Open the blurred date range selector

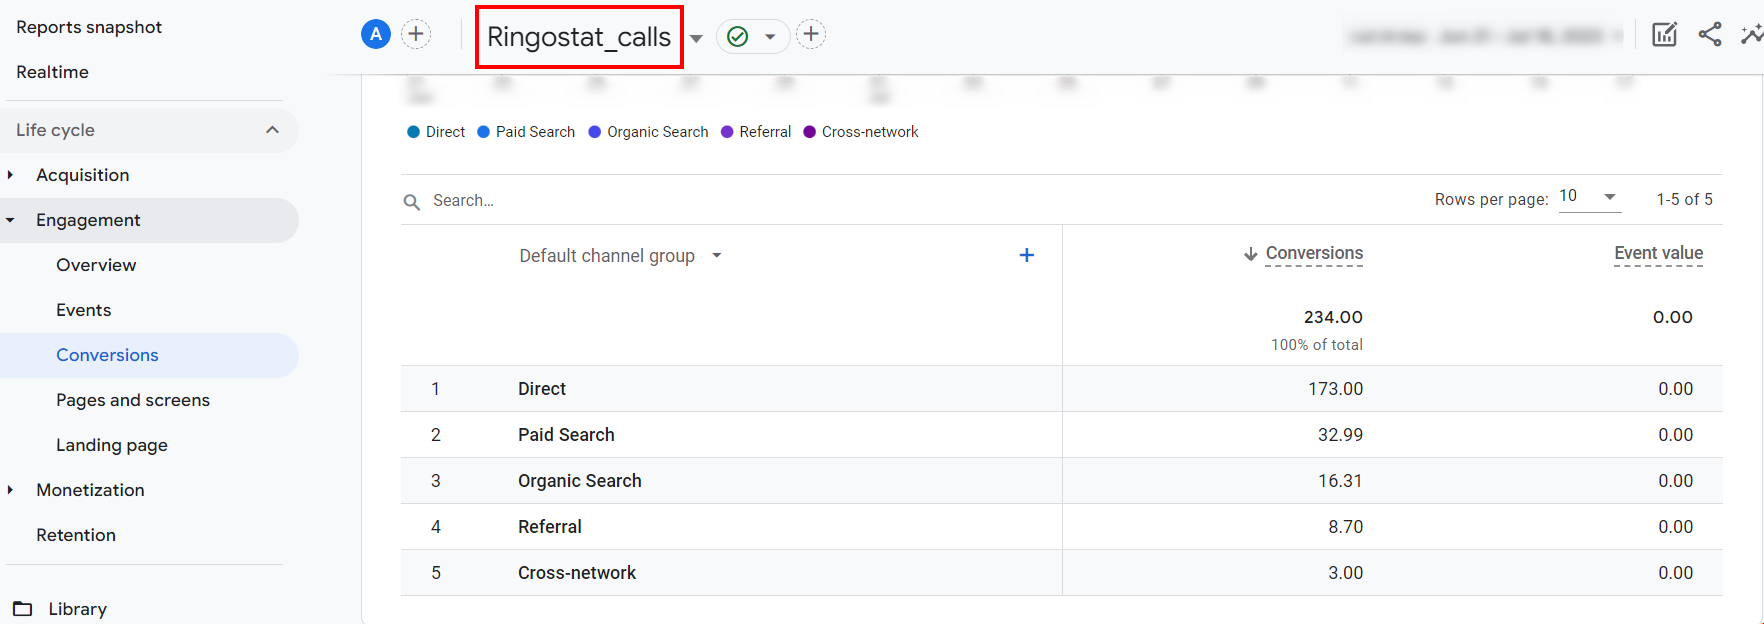(1484, 36)
